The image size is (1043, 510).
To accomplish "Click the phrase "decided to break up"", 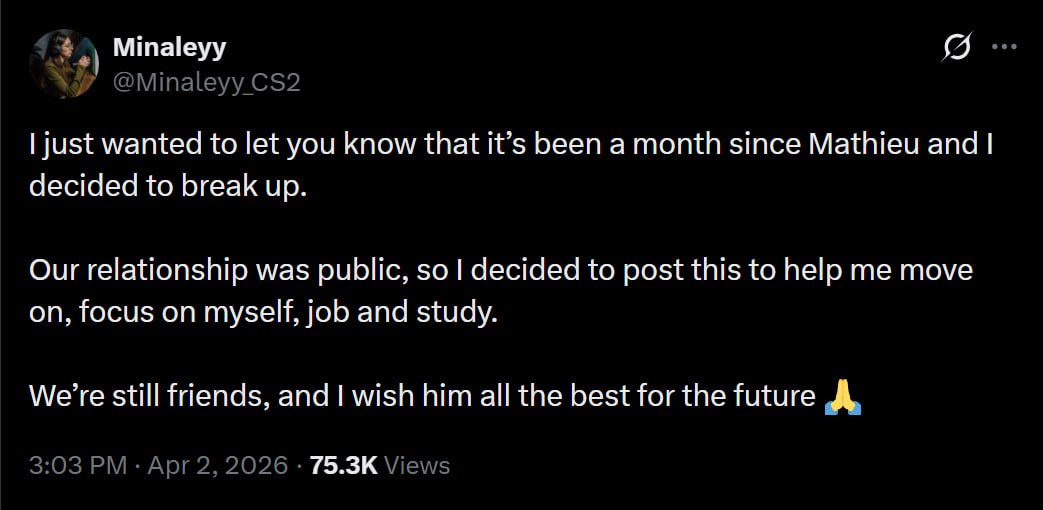I will pyautogui.click(x=165, y=186).
